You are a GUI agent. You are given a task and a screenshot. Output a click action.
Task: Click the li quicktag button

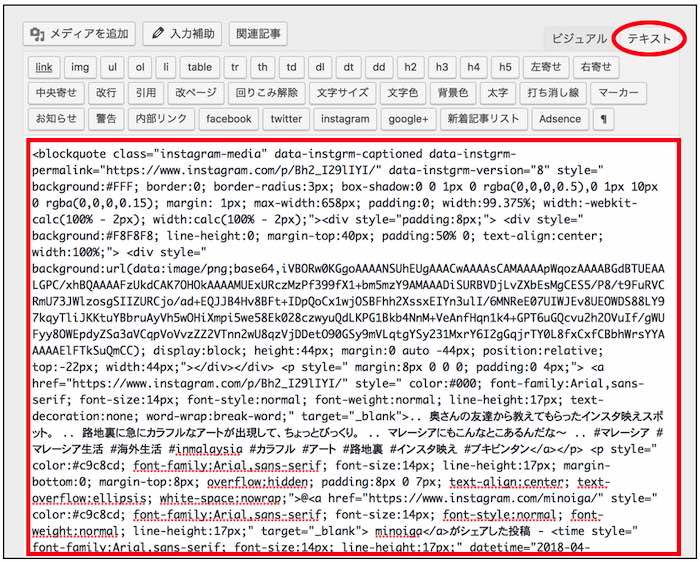pyautogui.click(x=166, y=67)
